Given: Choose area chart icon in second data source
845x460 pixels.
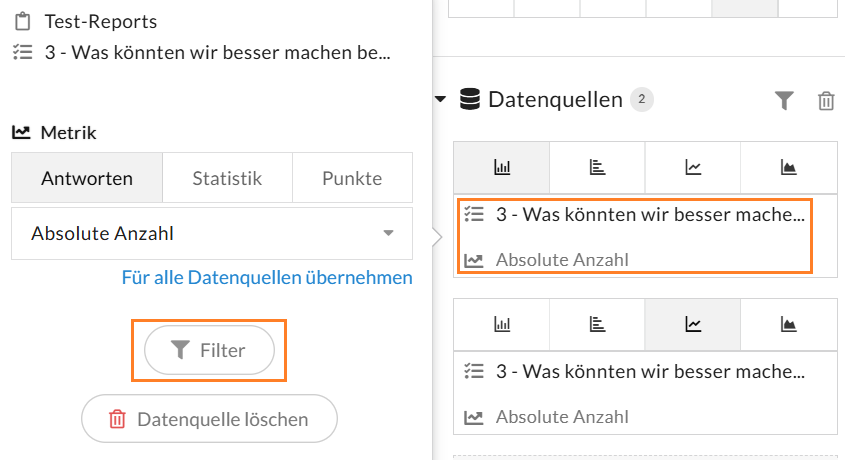Looking at the screenshot, I should coord(788,324).
